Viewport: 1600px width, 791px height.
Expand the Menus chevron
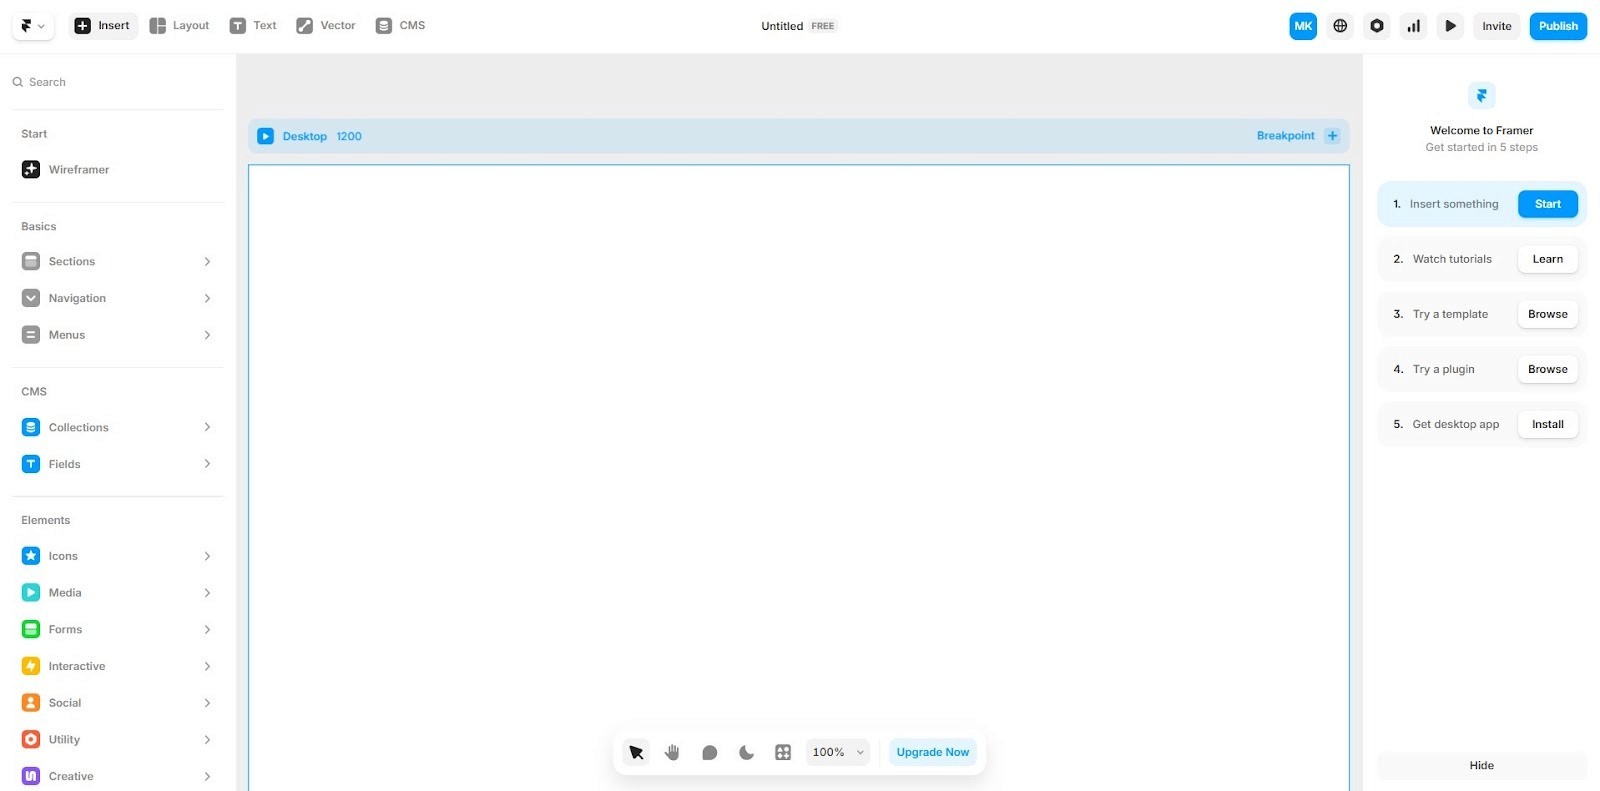tap(207, 335)
